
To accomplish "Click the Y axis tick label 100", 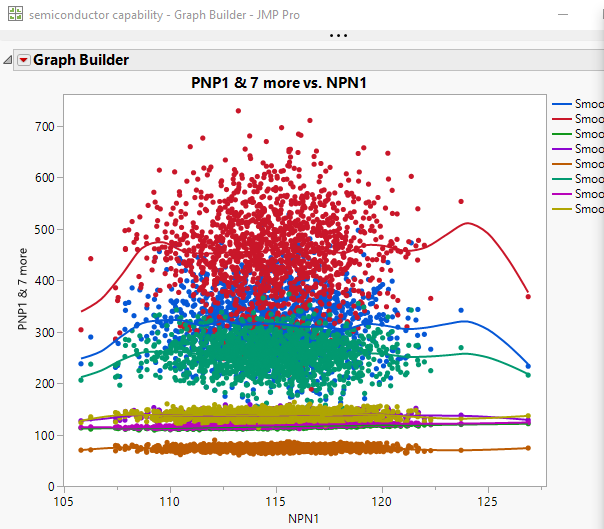I will [45, 435].
